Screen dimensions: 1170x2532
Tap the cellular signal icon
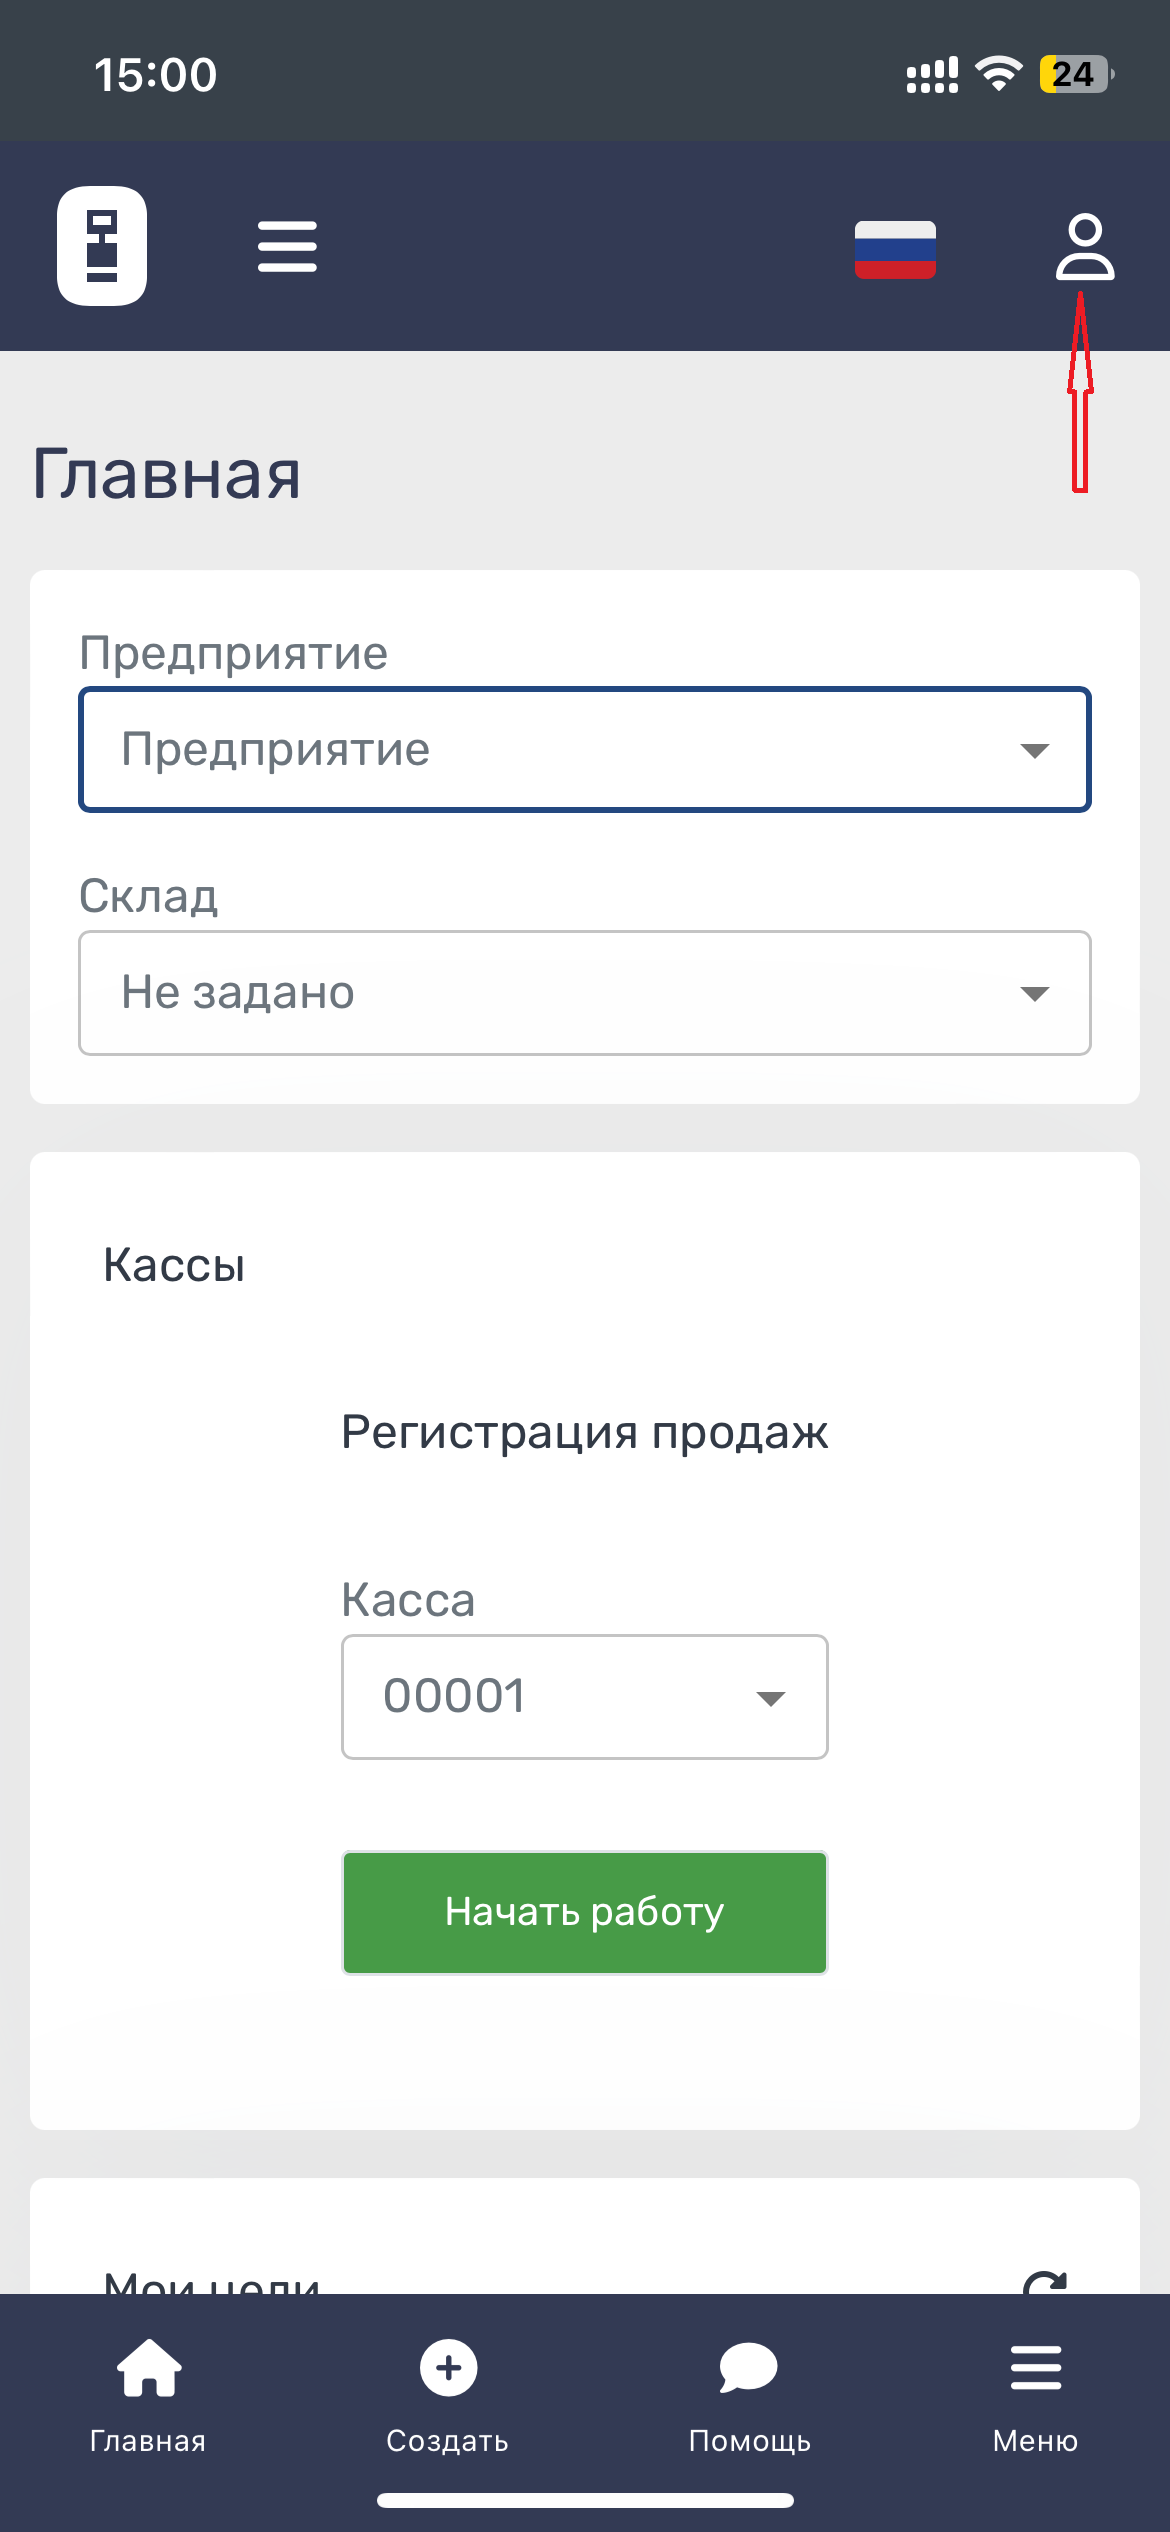(932, 75)
